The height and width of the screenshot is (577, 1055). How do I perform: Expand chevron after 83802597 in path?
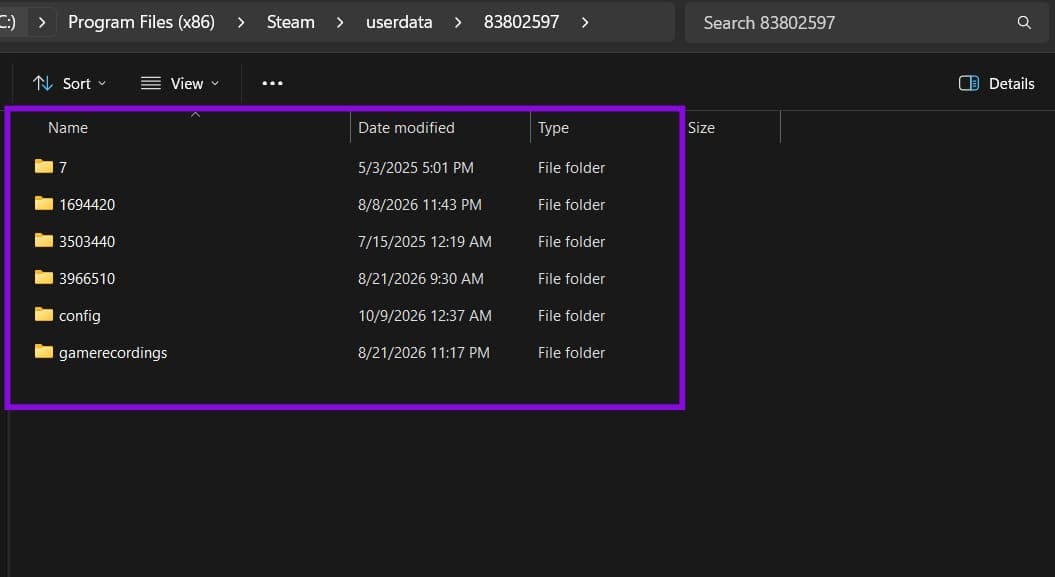pos(585,22)
